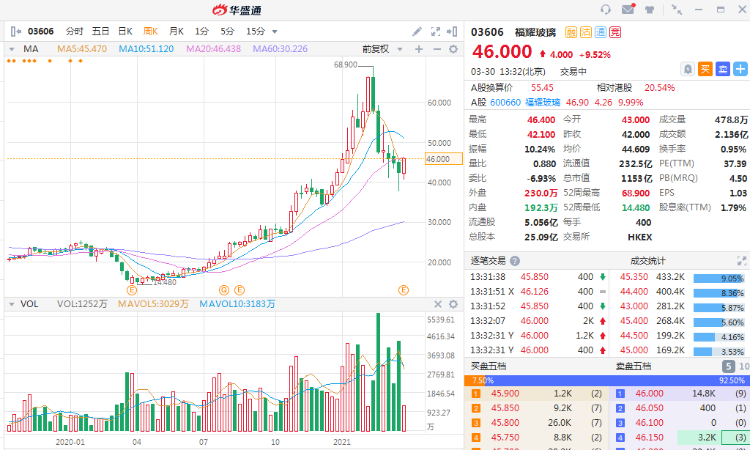Close the VOL indicator panel

pyautogui.click(x=438, y=304)
